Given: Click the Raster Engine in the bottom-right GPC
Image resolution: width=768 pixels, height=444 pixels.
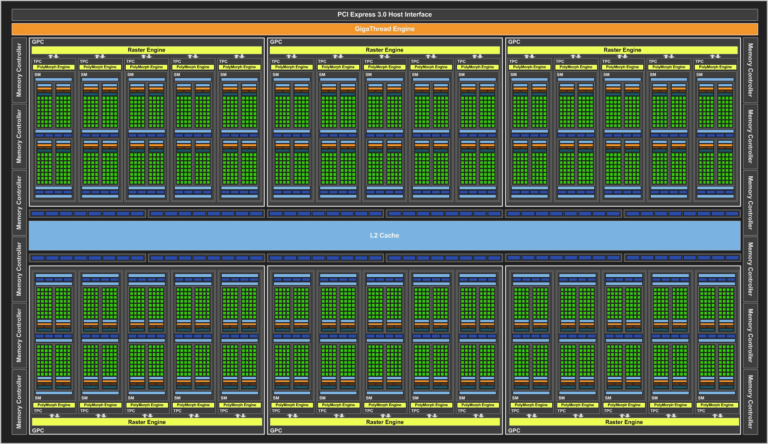Looking at the screenshot, I should (x=623, y=423).
